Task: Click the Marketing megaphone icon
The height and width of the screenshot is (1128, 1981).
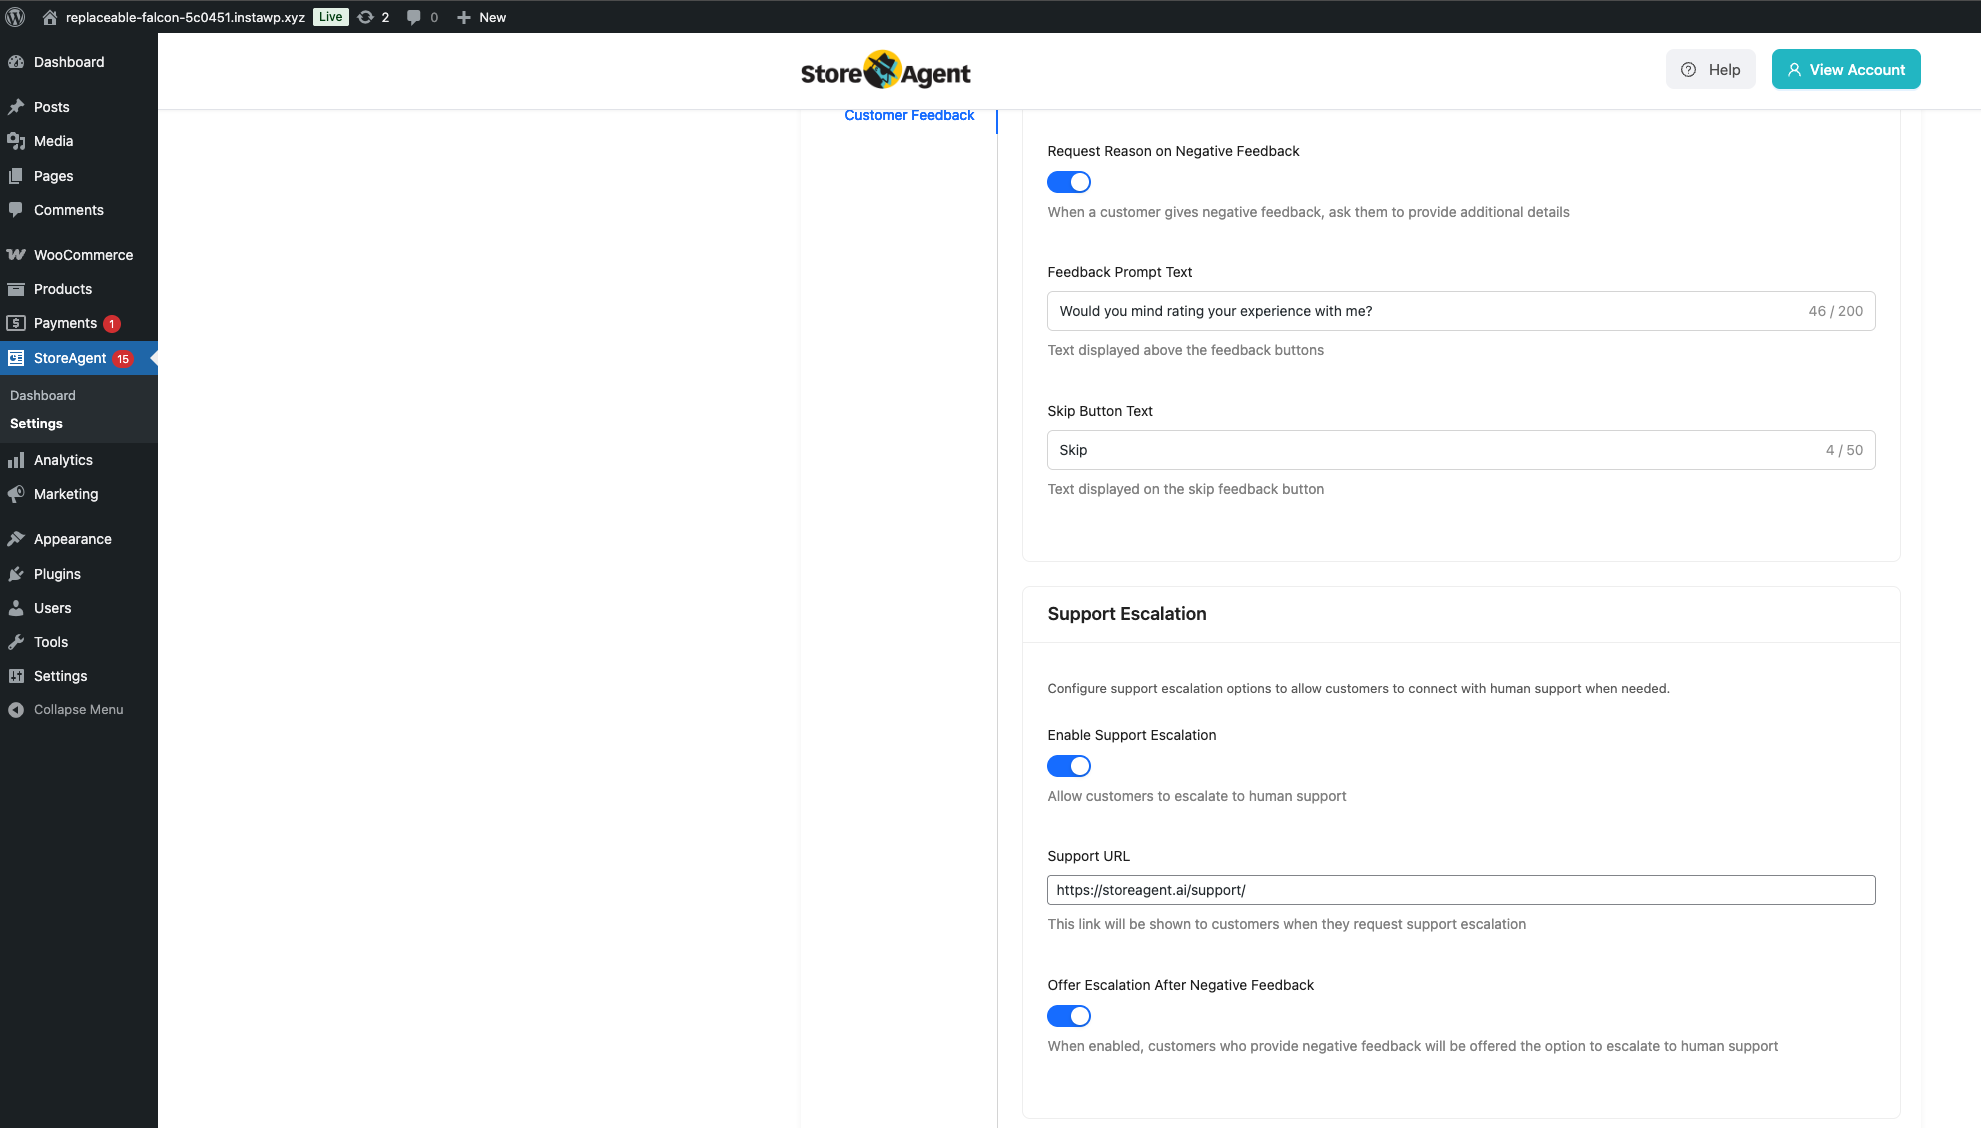Action: point(16,494)
